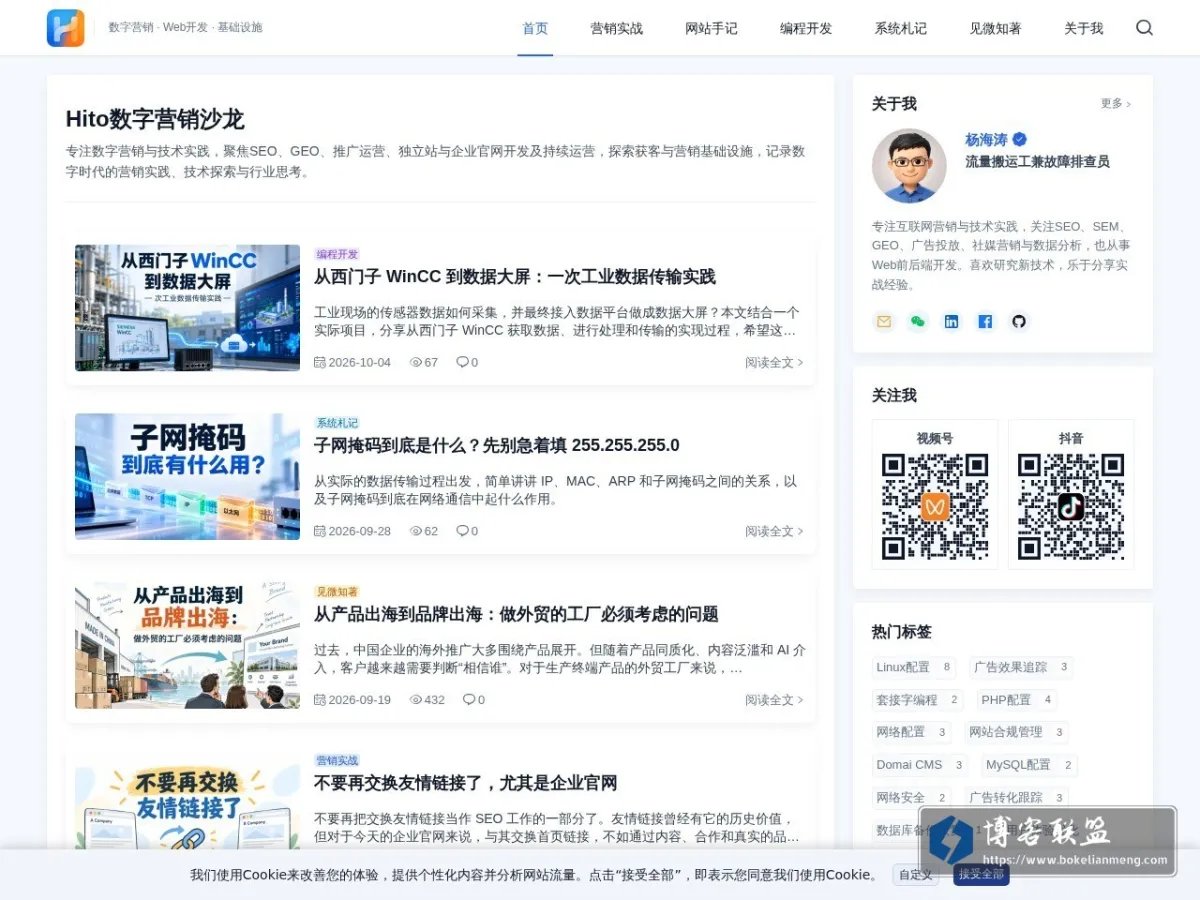
Task: Open the Facebook profile icon
Action: (985, 321)
